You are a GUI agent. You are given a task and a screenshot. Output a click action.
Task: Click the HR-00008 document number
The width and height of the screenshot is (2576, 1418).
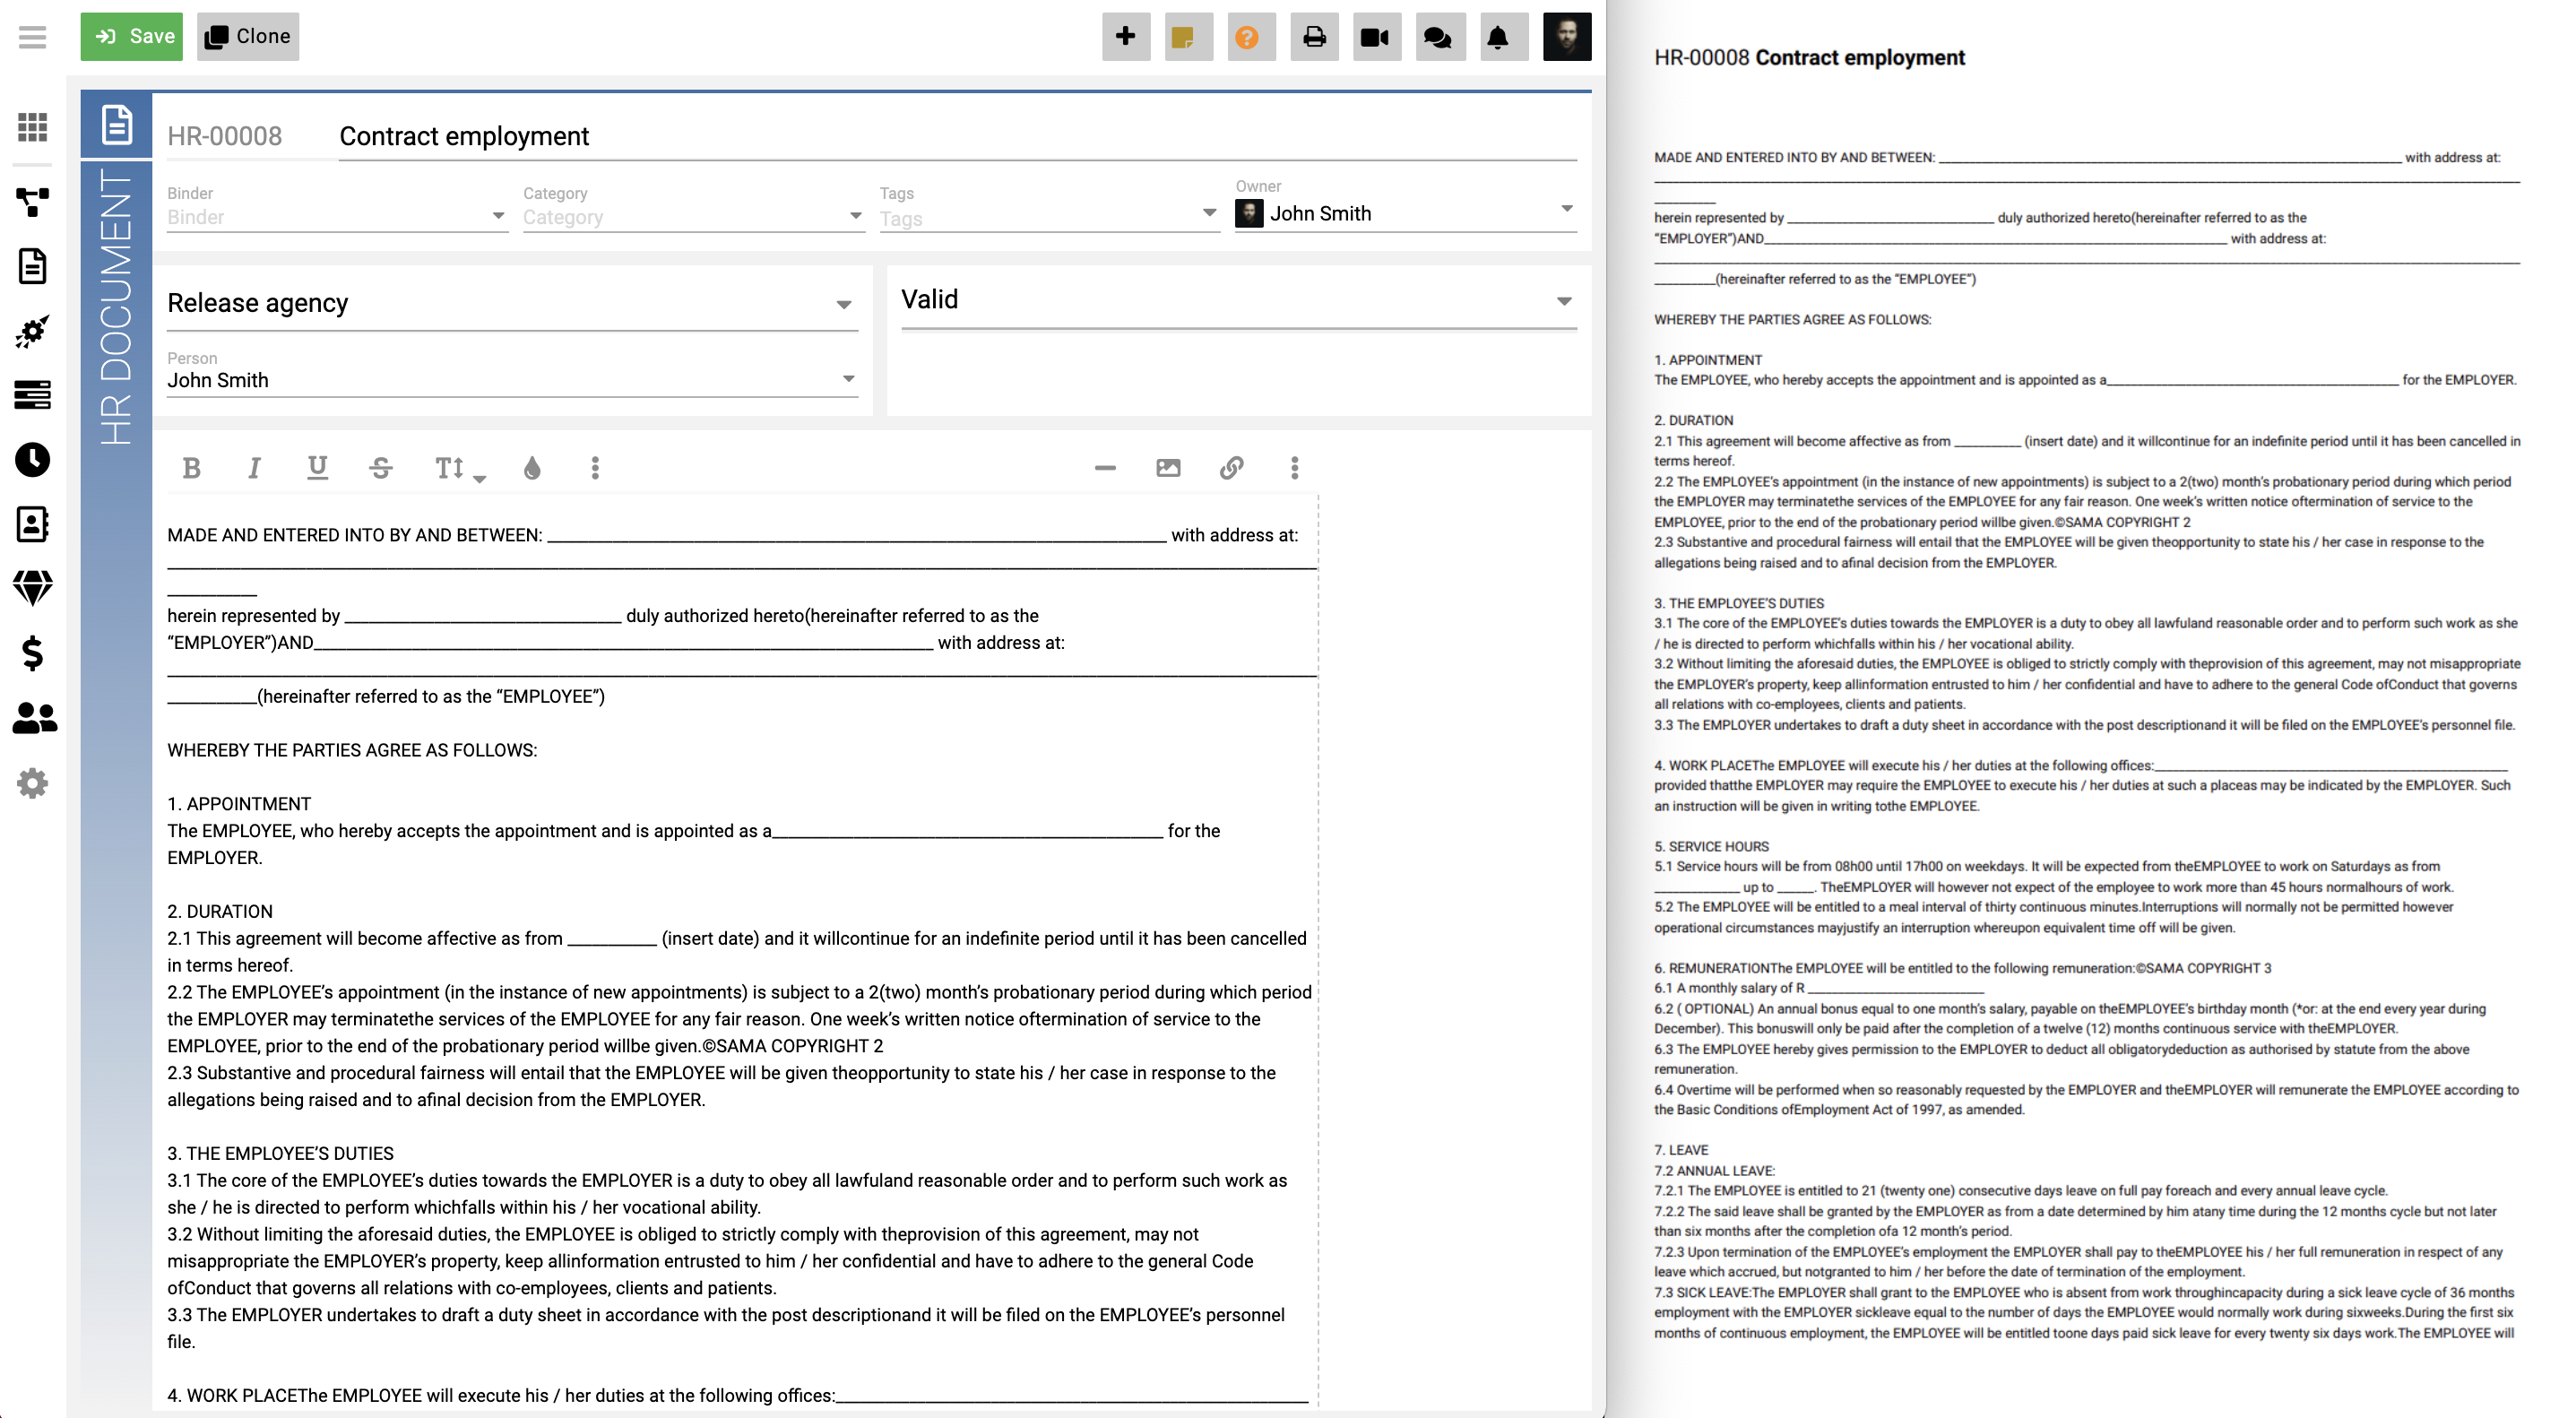coord(225,136)
